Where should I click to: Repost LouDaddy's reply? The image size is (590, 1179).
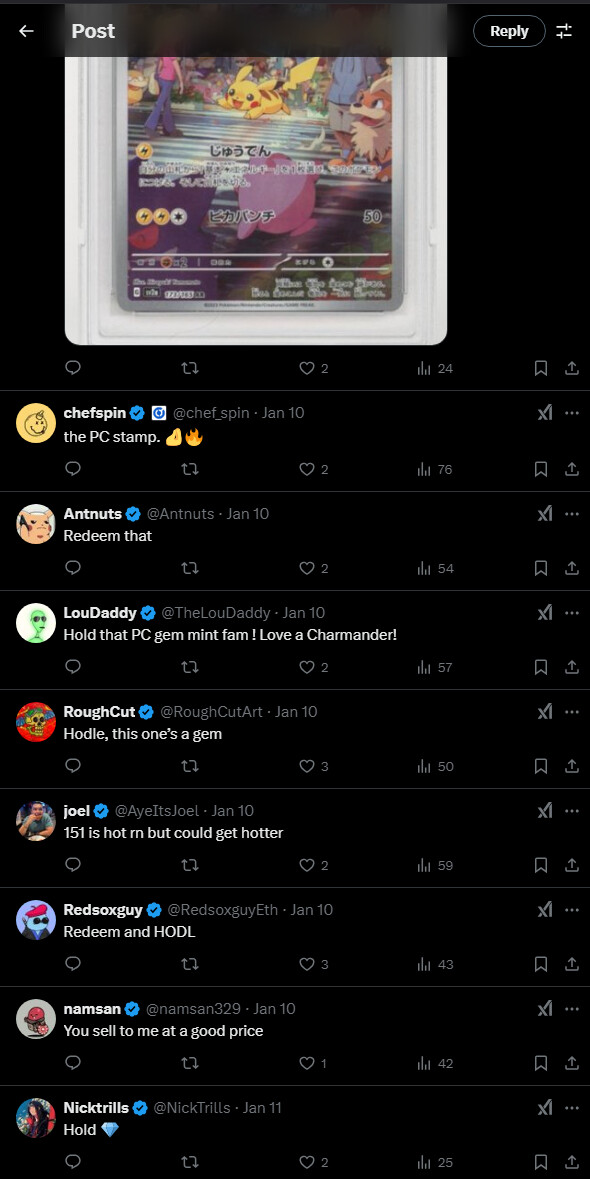click(x=190, y=667)
